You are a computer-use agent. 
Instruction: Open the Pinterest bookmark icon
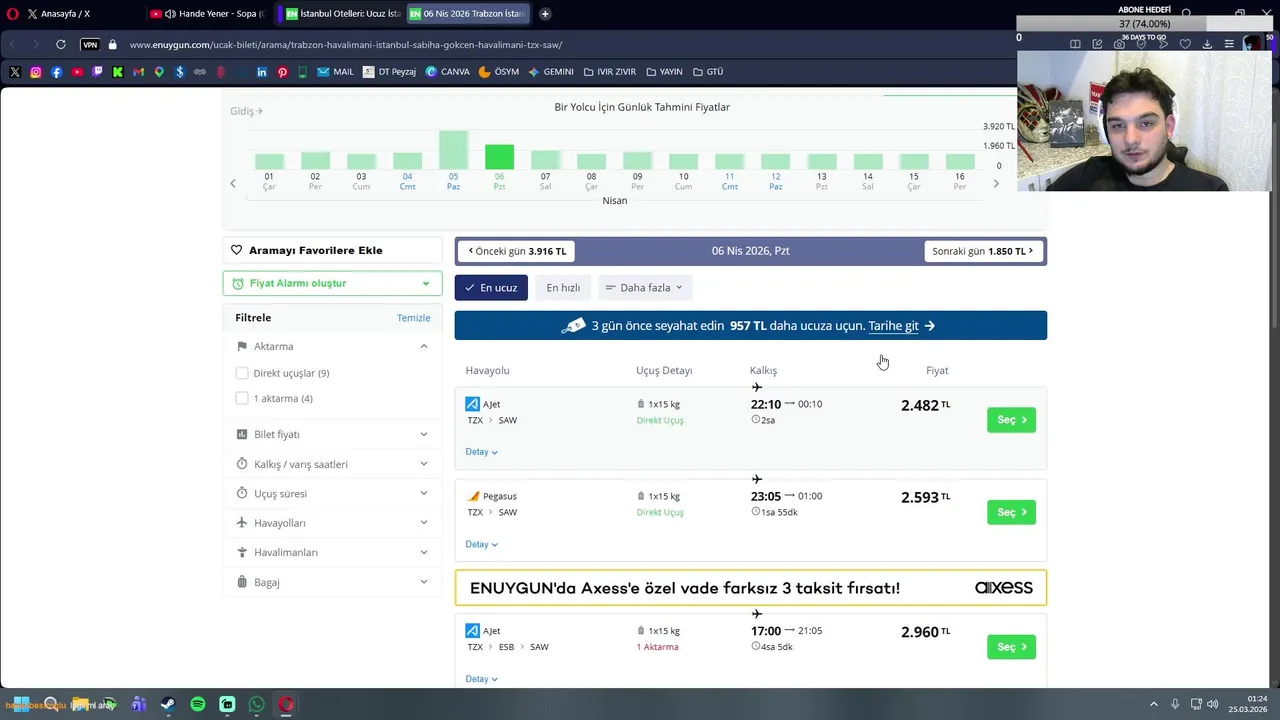point(283,72)
